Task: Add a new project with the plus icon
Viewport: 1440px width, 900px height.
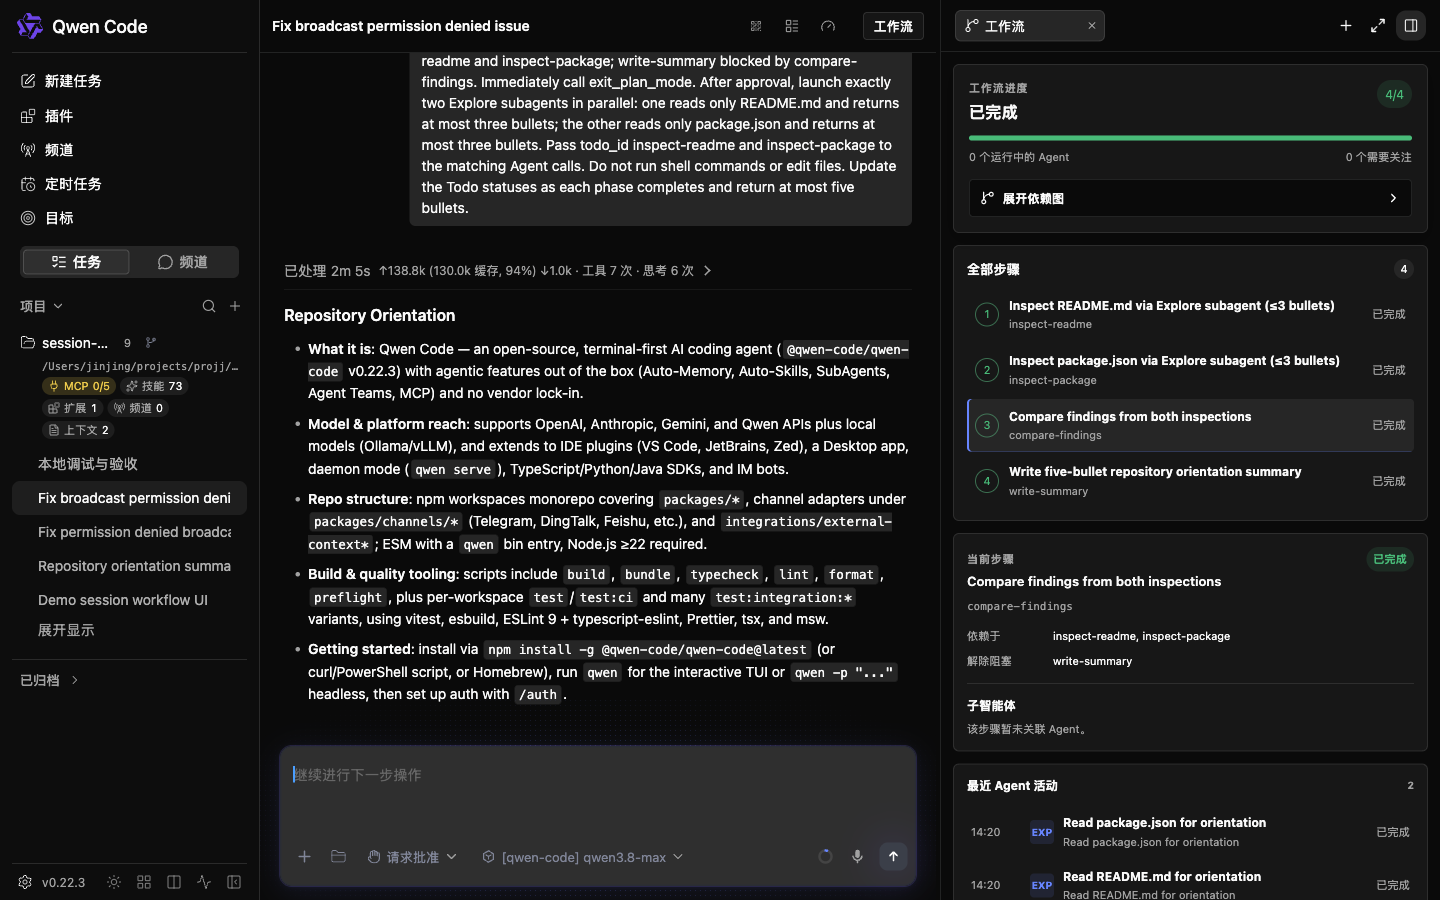Action: [x=235, y=306]
